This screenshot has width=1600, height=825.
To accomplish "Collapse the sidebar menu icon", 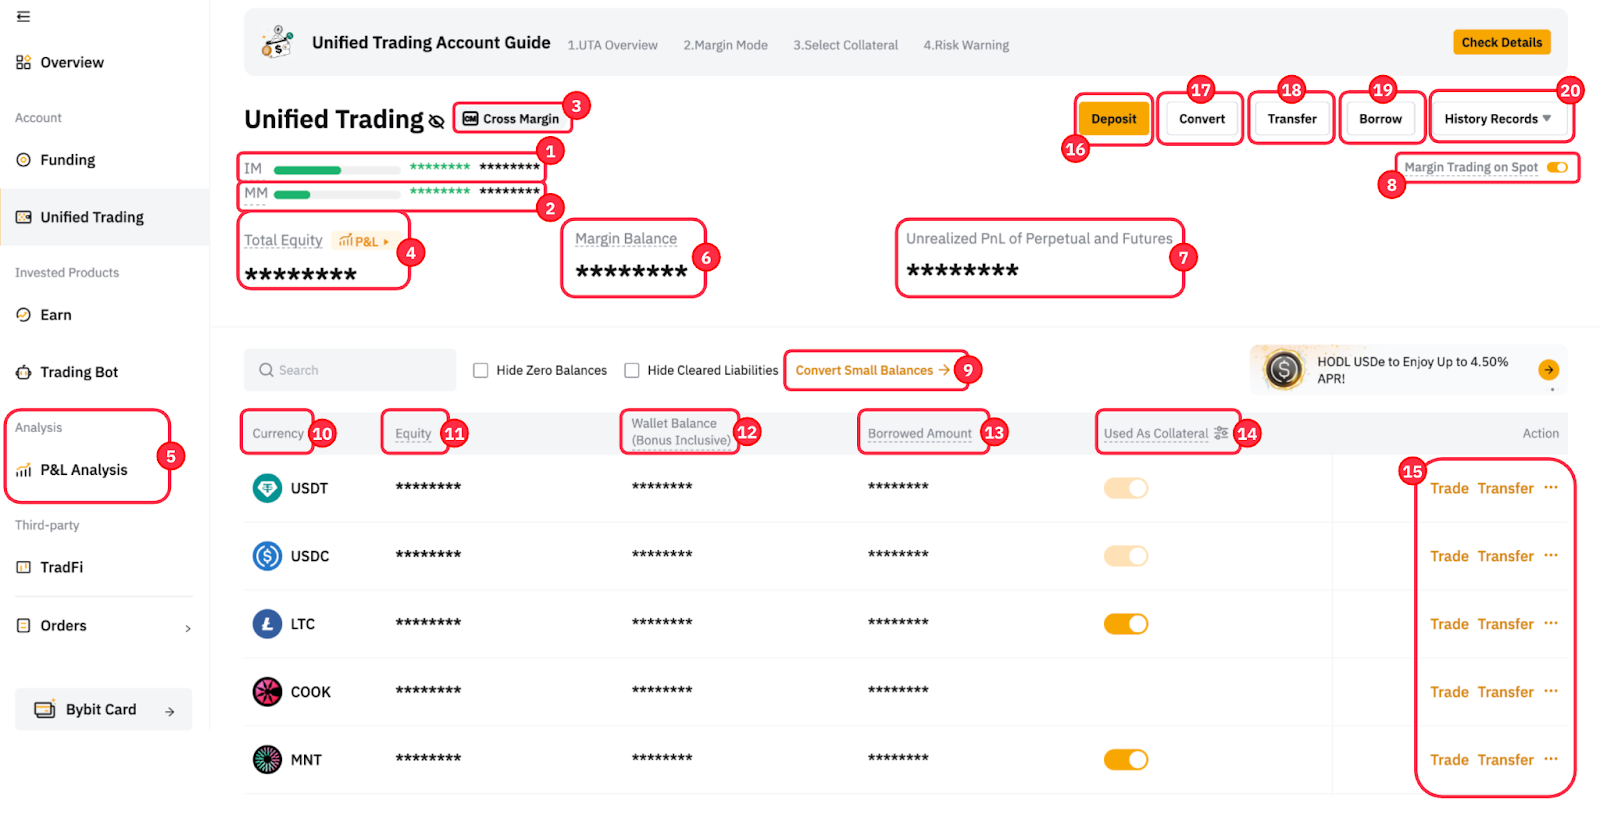I will pyautogui.click(x=23, y=16).
